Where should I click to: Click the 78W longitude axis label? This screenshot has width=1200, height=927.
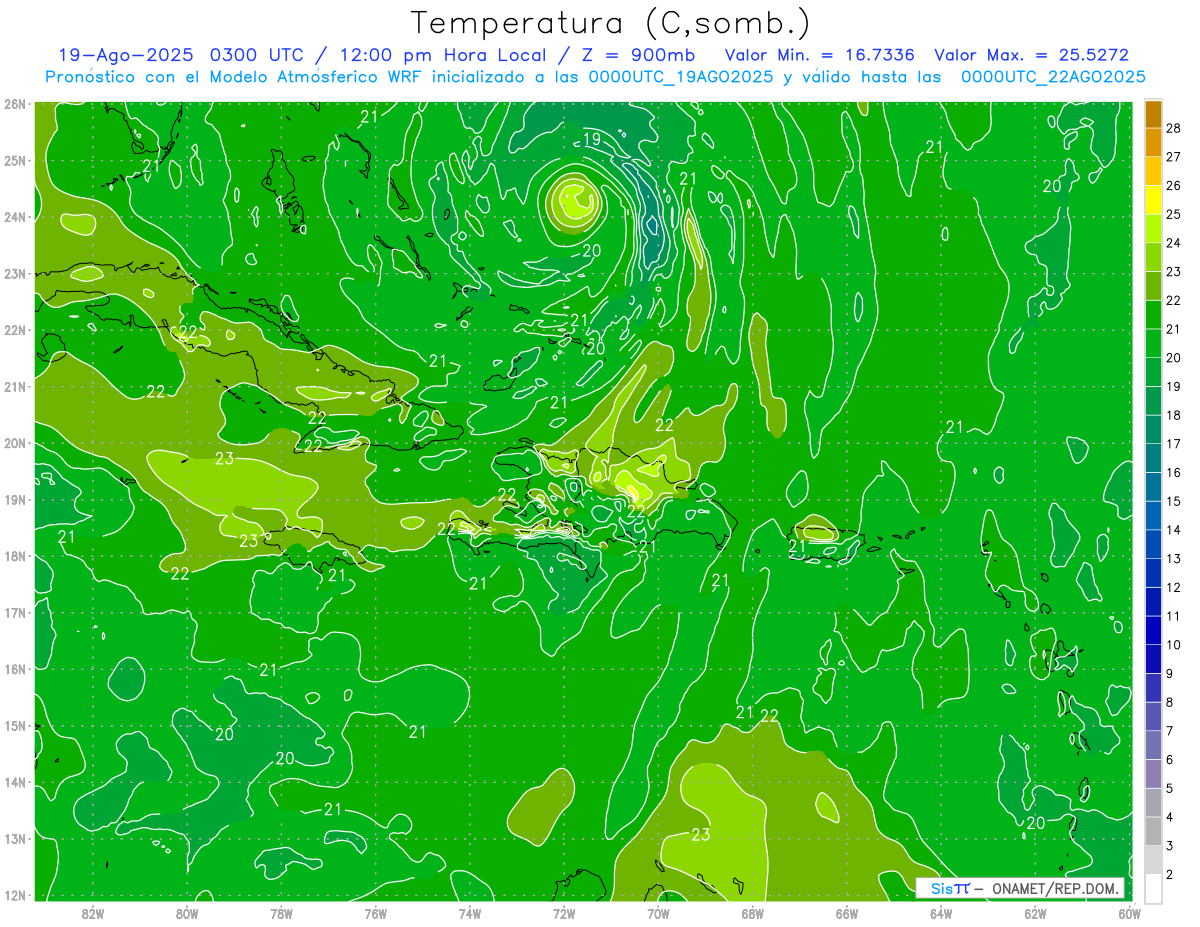pyautogui.click(x=281, y=913)
